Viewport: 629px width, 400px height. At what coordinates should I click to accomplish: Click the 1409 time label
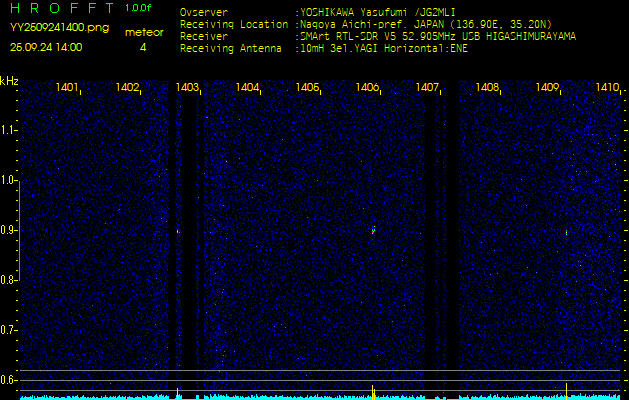click(547, 87)
